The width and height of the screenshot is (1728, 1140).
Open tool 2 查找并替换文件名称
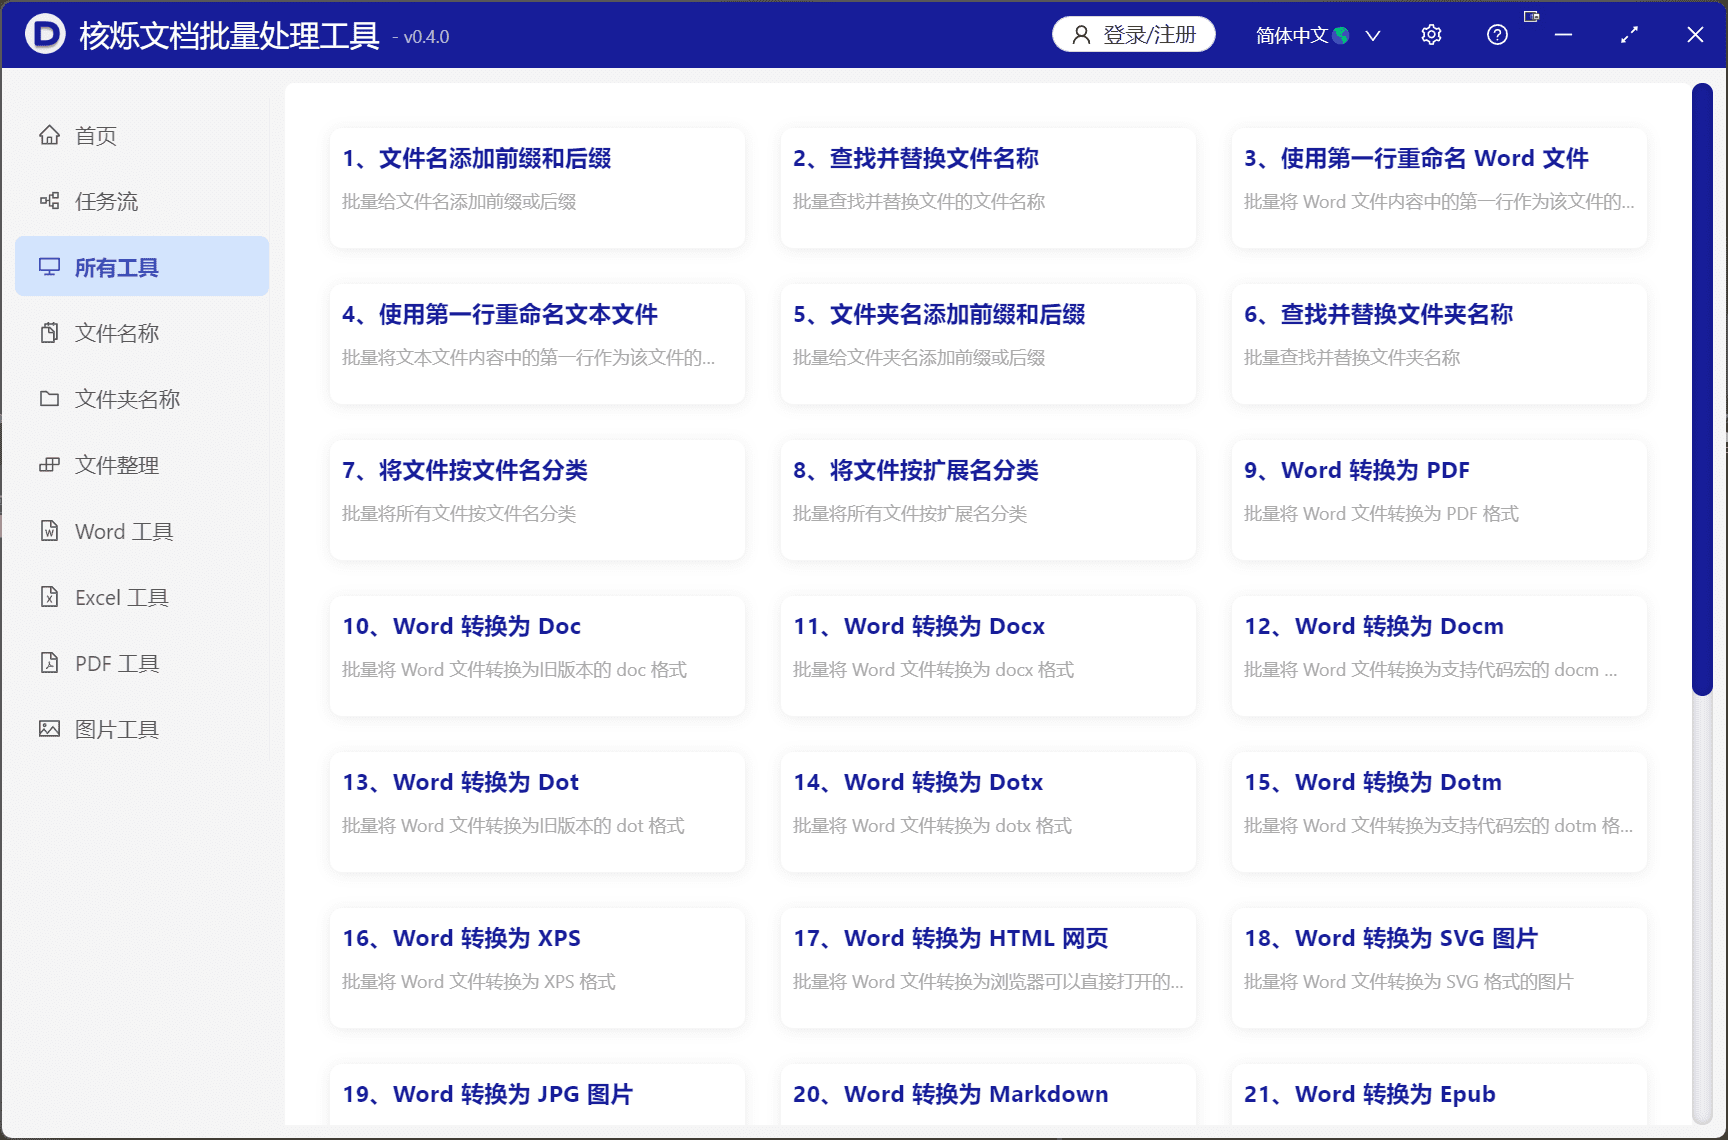point(988,187)
